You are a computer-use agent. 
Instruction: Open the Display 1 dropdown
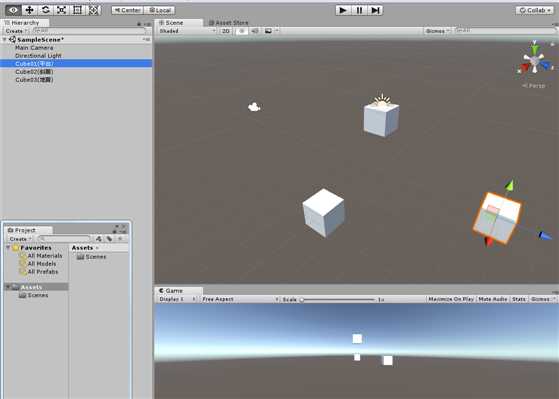[x=177, y=299]
